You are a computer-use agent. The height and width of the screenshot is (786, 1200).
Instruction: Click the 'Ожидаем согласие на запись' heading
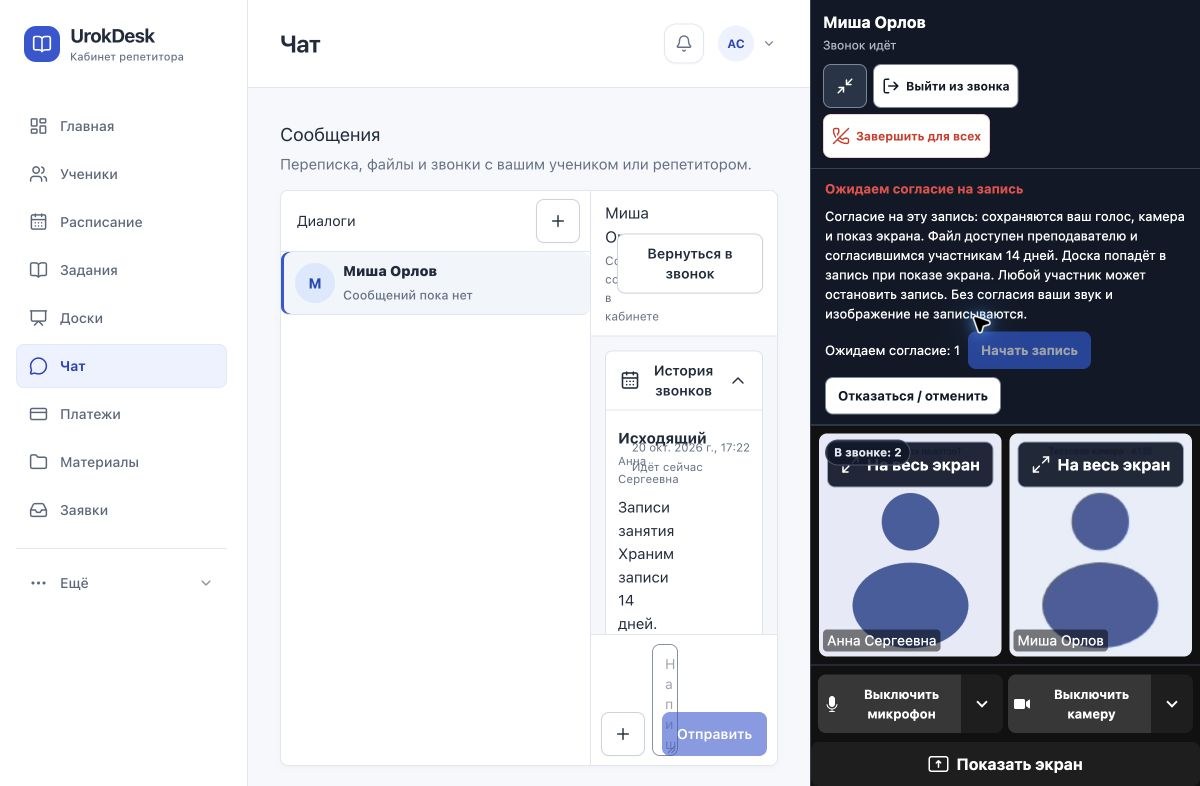[924, 189]
